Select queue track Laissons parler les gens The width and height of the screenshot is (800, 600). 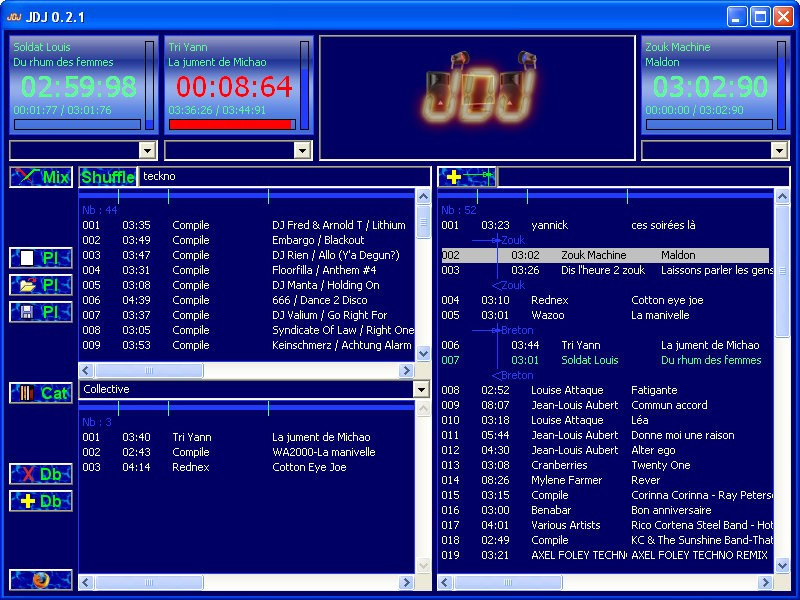click(606, 270)
